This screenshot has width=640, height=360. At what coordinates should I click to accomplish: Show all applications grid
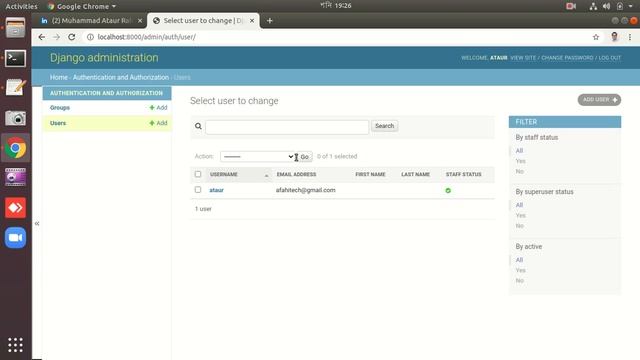pos(16,345)
